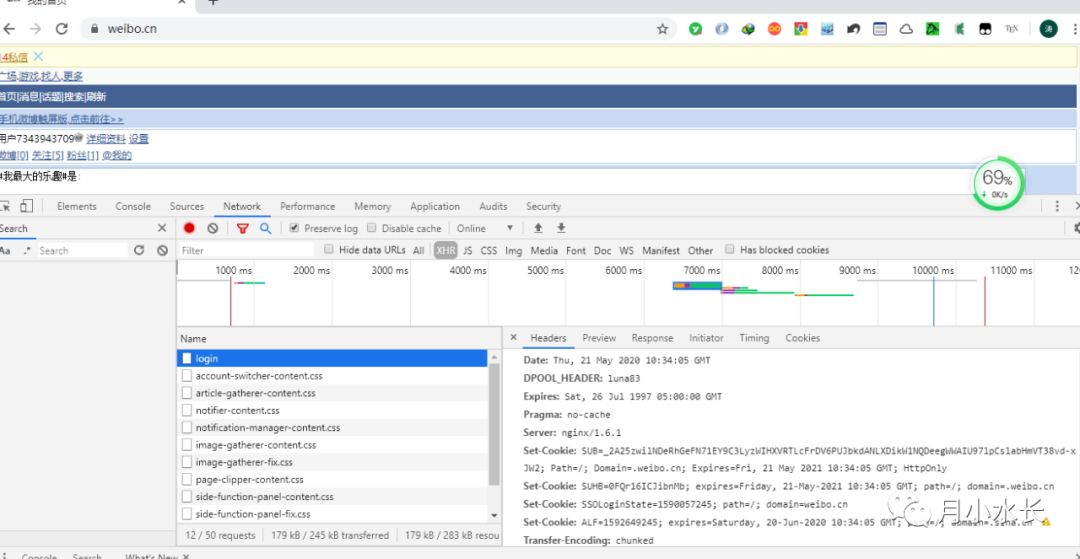
Task: Filter requests by CSS type
Action: point(488,251)
